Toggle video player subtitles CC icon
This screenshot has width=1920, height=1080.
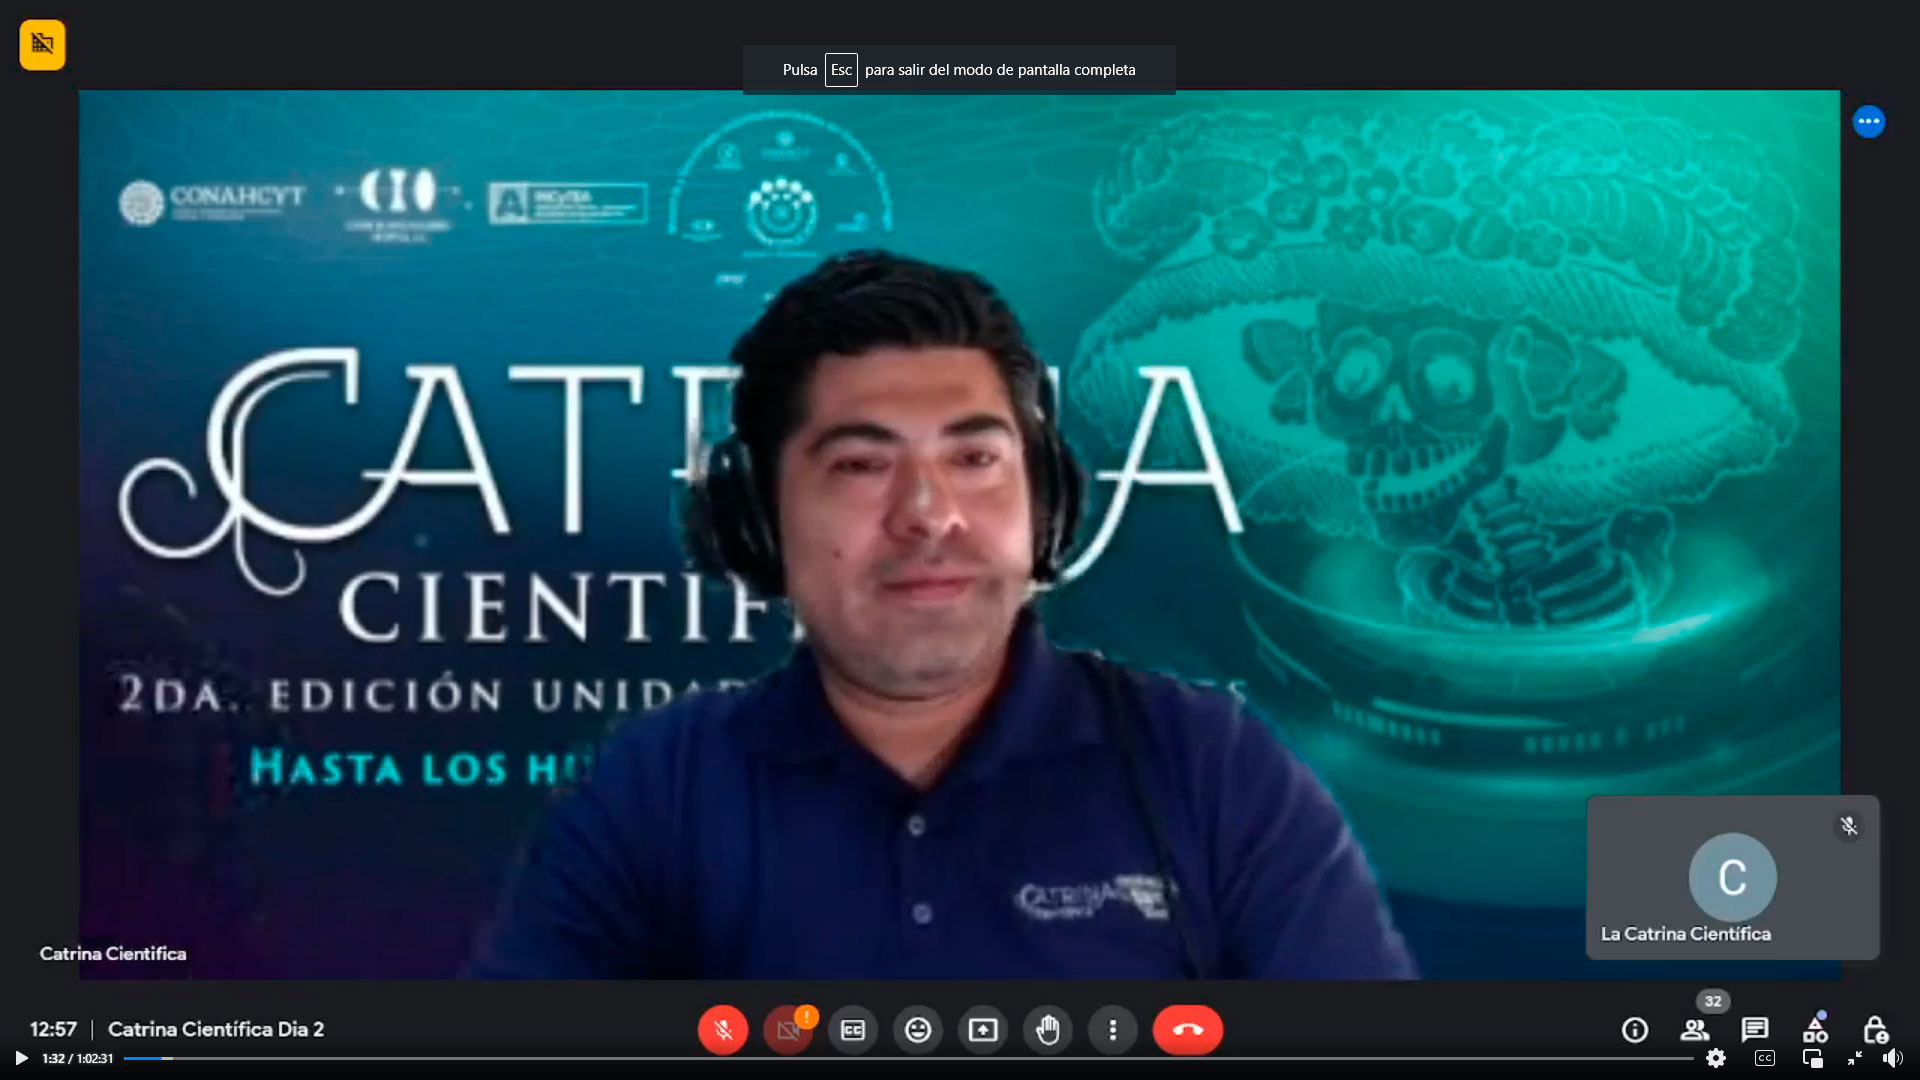tap(1765, 1058)
